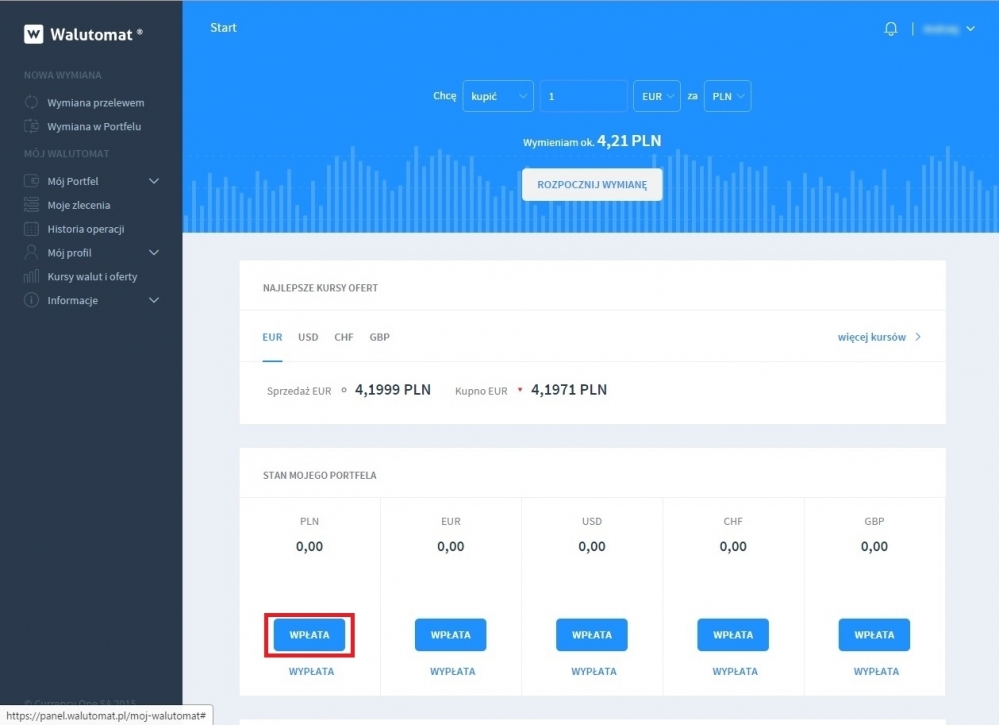The image size is (999, 725).
Task: Click the exchange amount input field
Action: pyautogui.click(x=584, y=96)
